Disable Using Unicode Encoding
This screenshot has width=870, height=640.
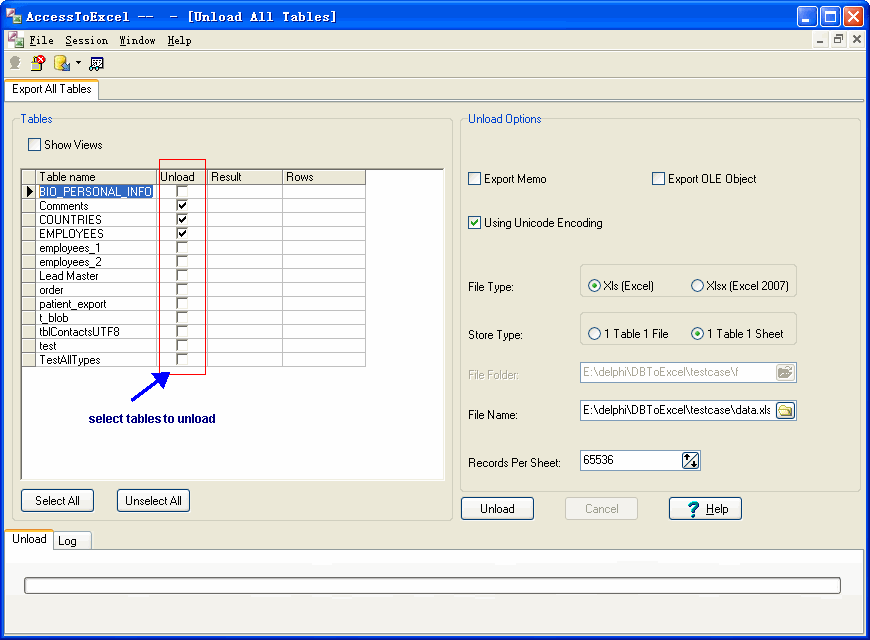pyautogui.click(x=474, y=223)
